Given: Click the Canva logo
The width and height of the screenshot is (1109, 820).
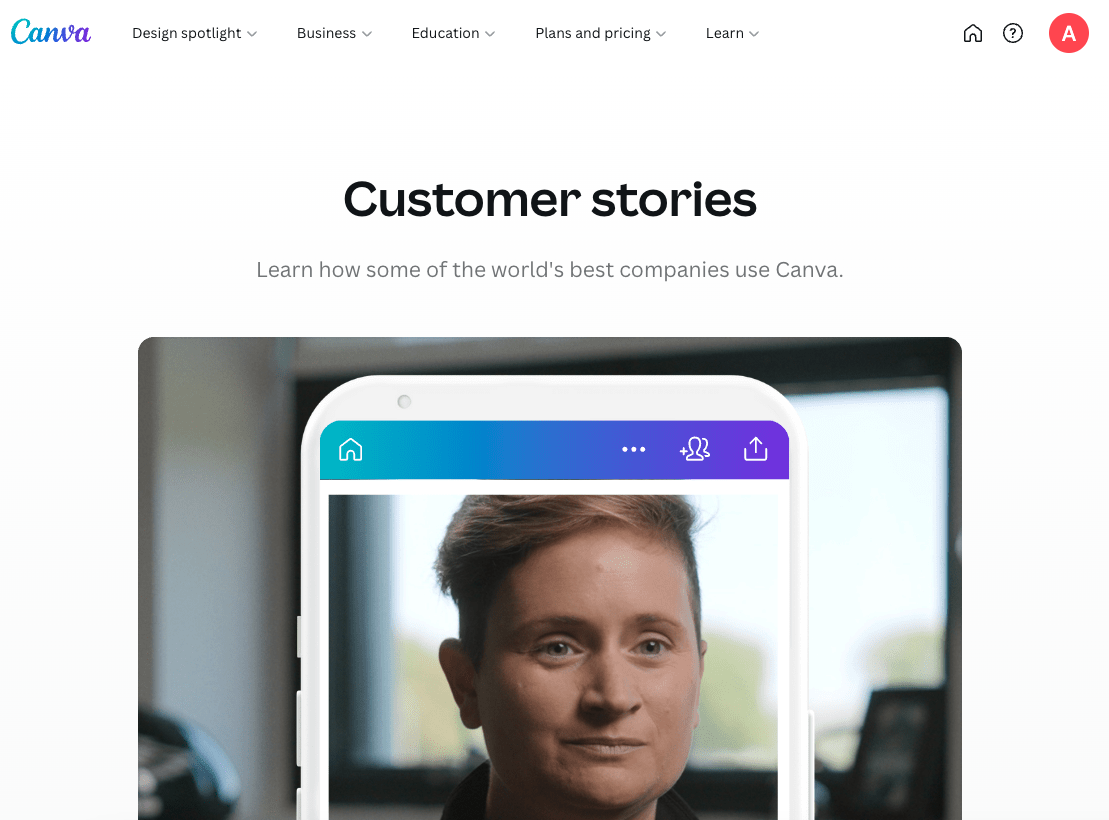Looking at the screenshot, I should (51, 33).
